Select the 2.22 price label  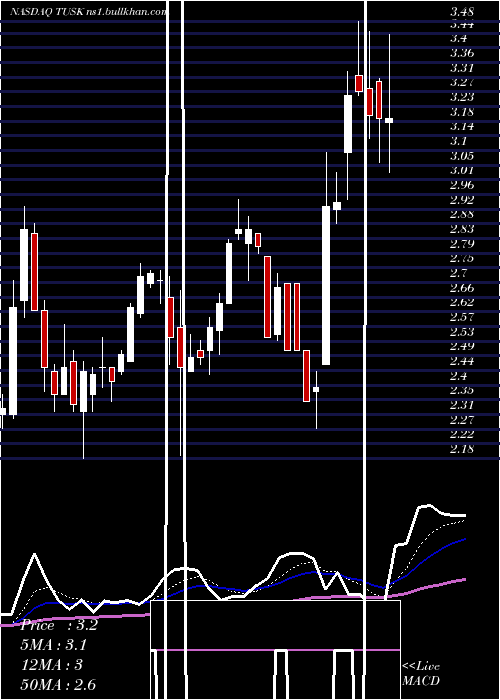click(462, 434)
